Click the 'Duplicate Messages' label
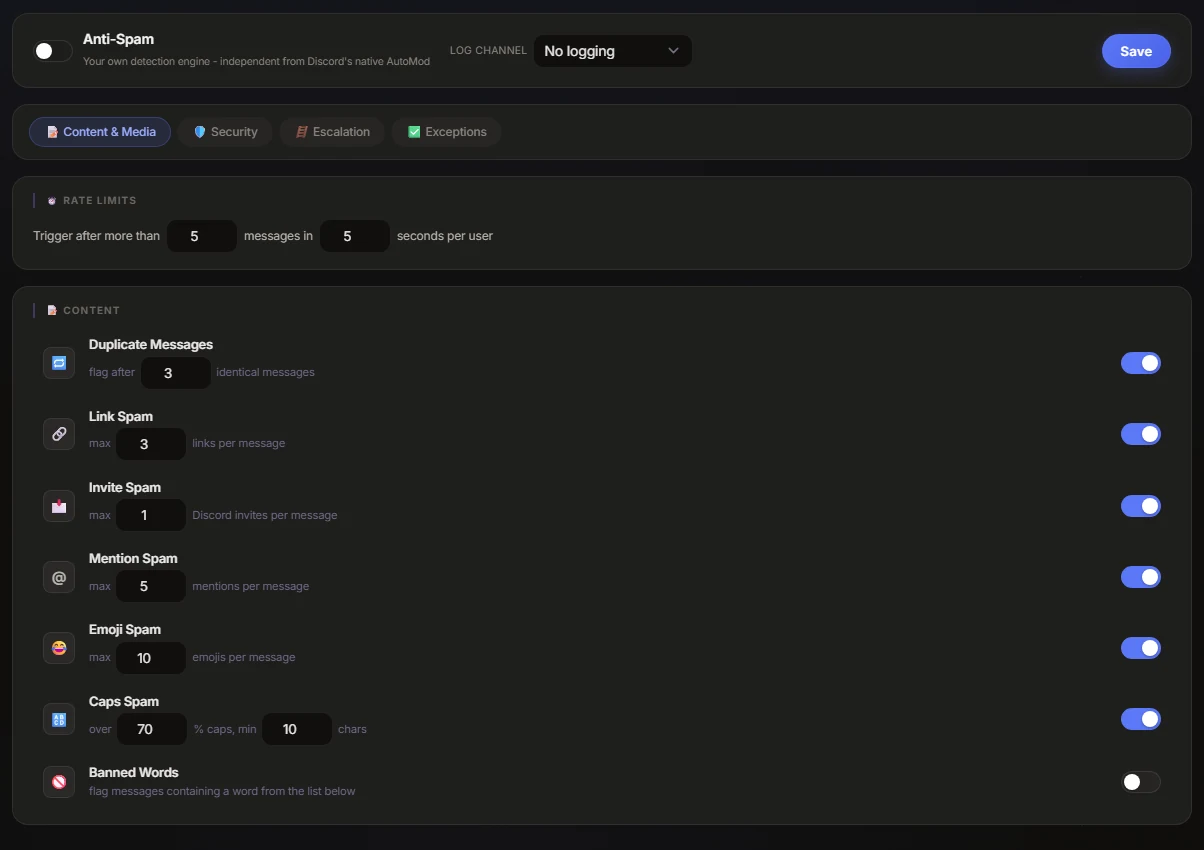Viewport: 1204px width, 850px height. point(151,345)
